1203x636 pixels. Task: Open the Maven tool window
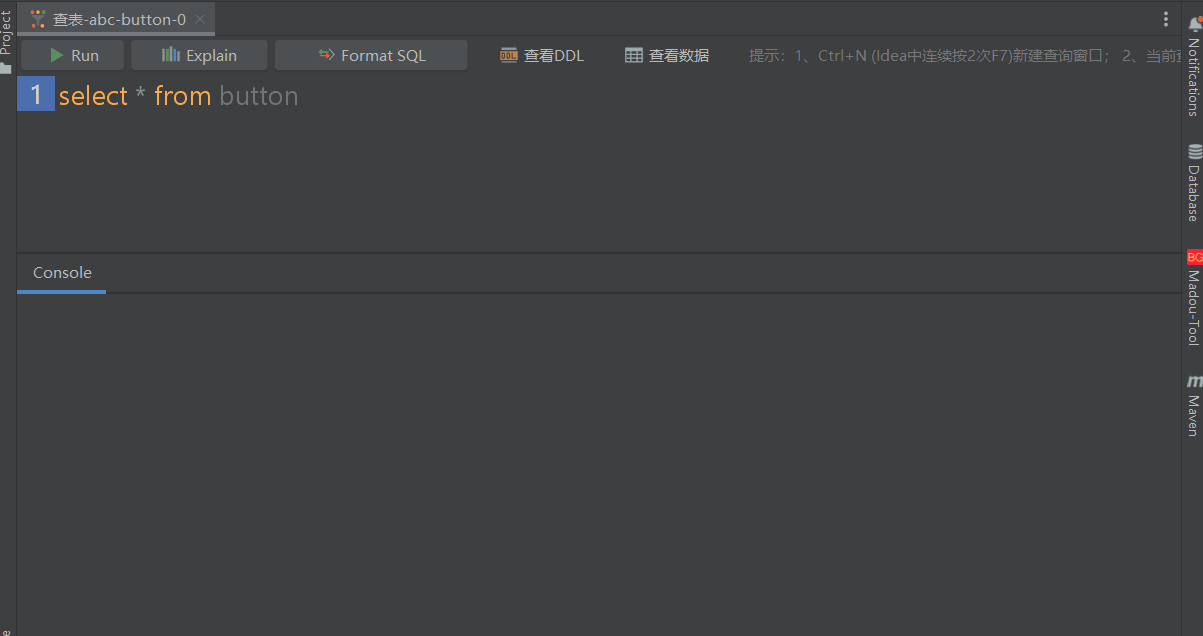point(1193,406)
